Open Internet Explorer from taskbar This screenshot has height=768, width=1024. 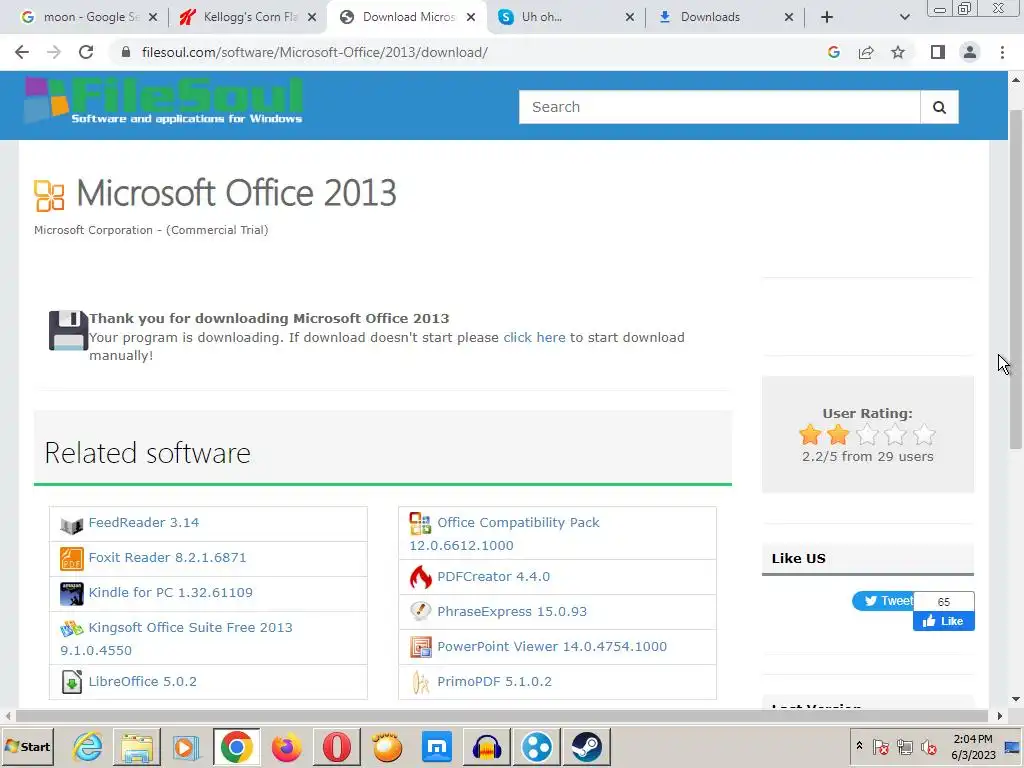(88, 747)
